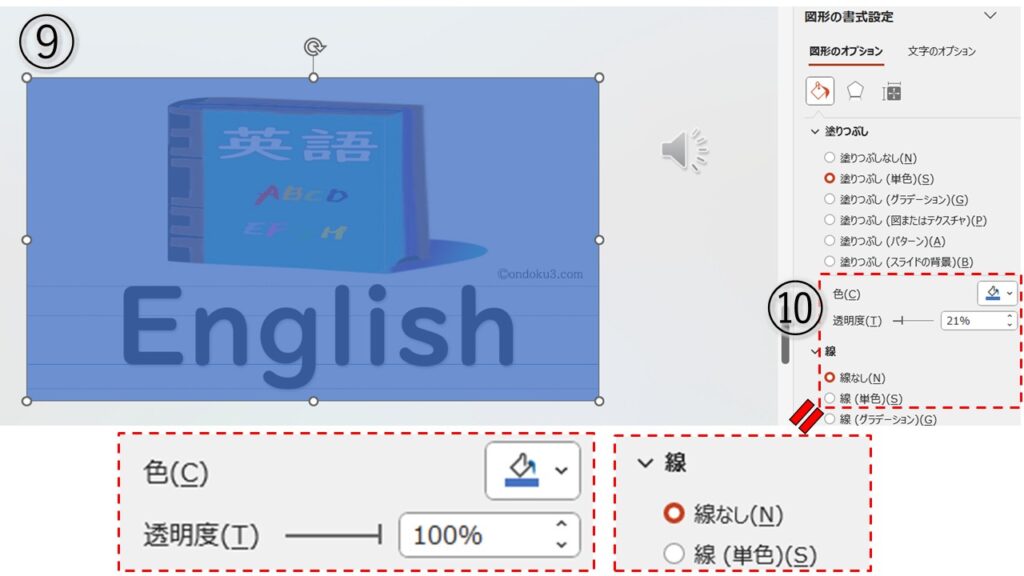The height and width of the screenshot is (576, 1024).
Task: Switch to the 文字のオプション tab
Action: tap(941, 51)
